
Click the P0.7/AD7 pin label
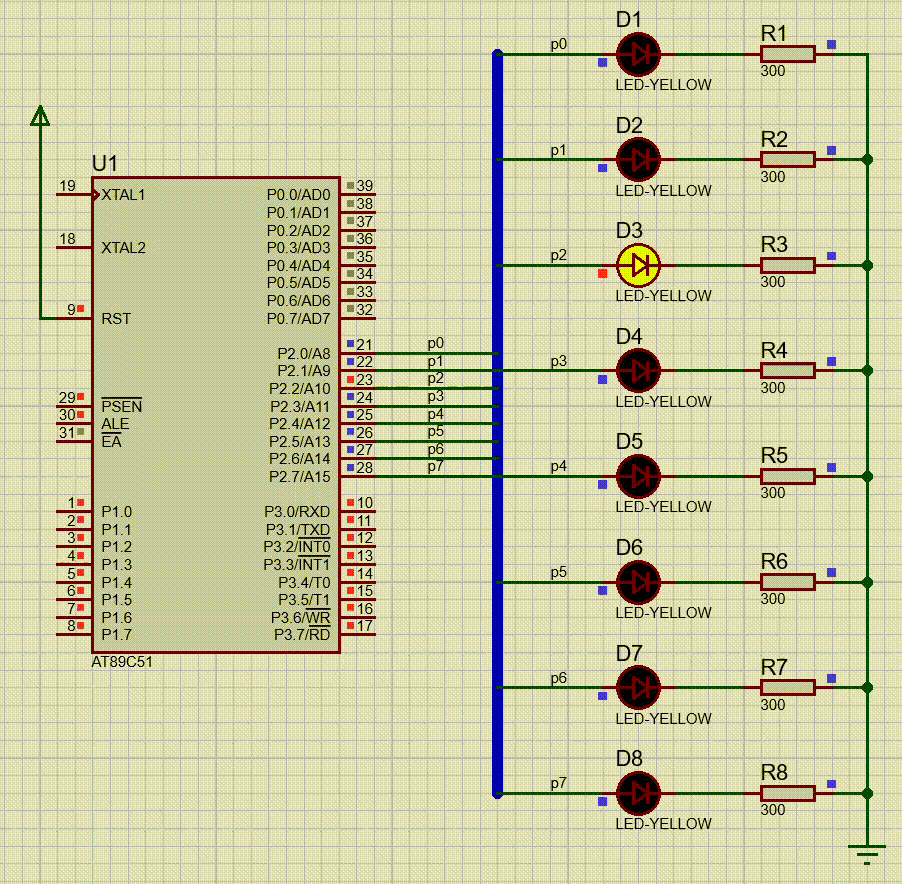(299, 319)
